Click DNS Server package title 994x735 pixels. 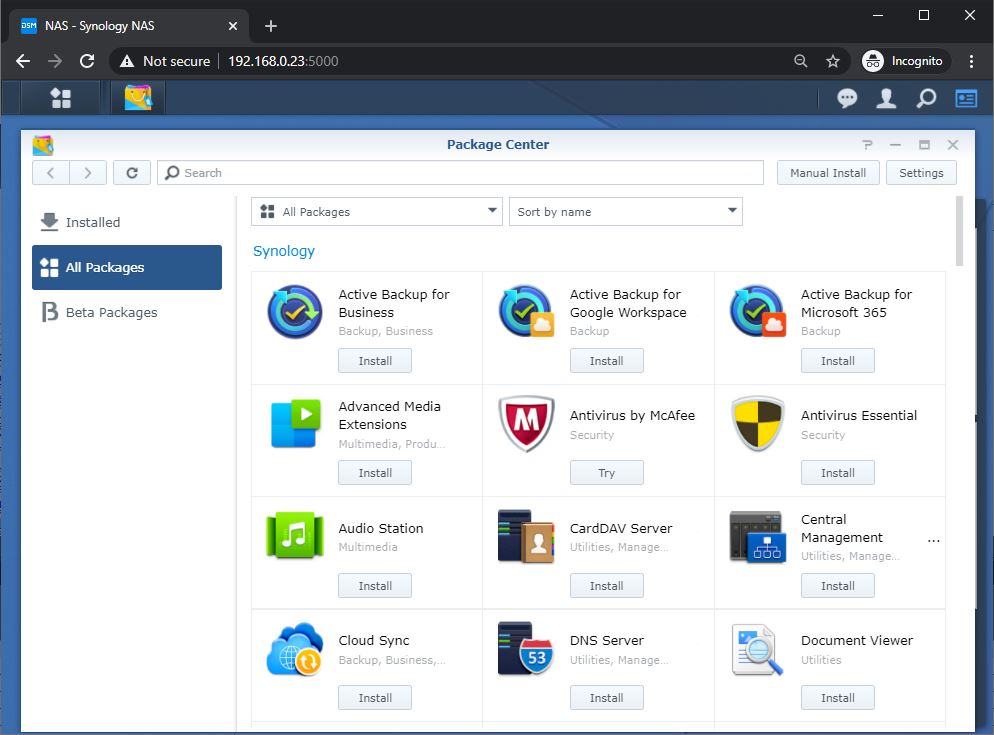[x=607, y=641]
